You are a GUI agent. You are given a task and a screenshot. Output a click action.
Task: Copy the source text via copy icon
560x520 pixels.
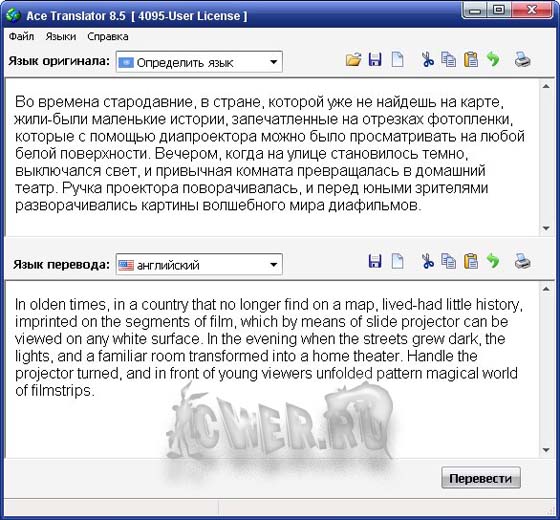[449, 60]
